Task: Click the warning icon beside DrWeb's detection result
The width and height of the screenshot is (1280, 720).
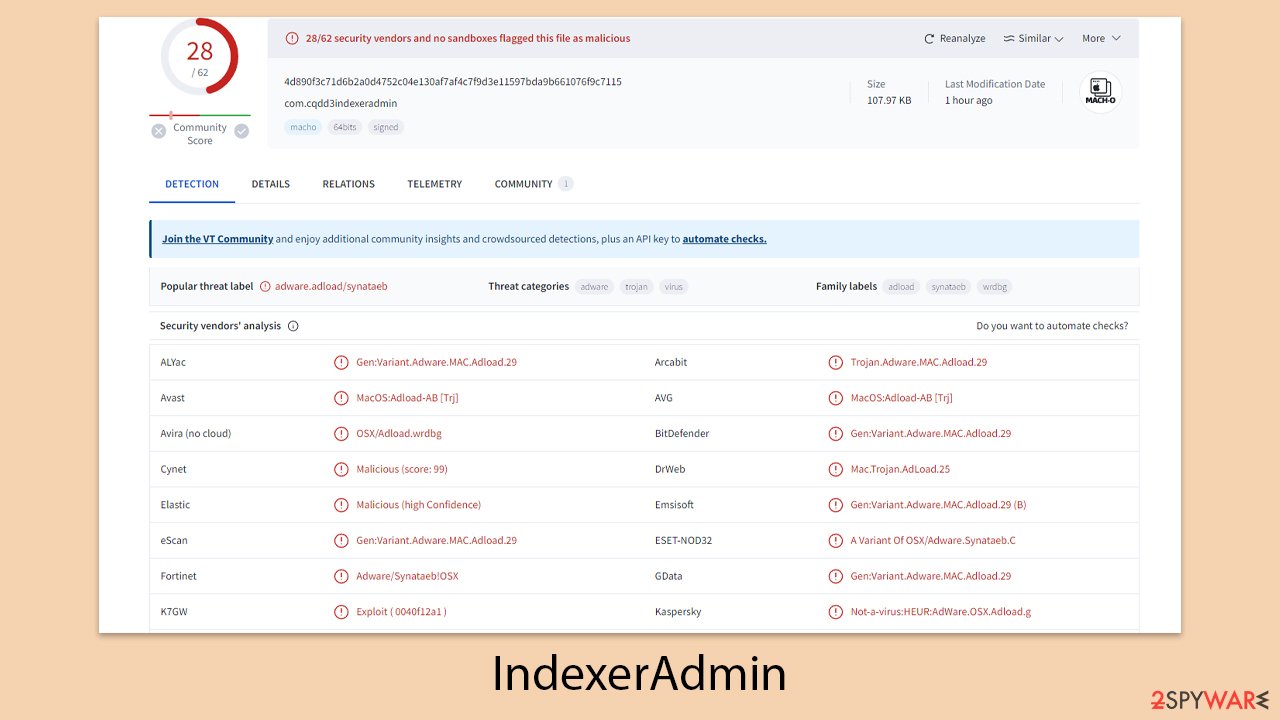Action: (836, 469)
